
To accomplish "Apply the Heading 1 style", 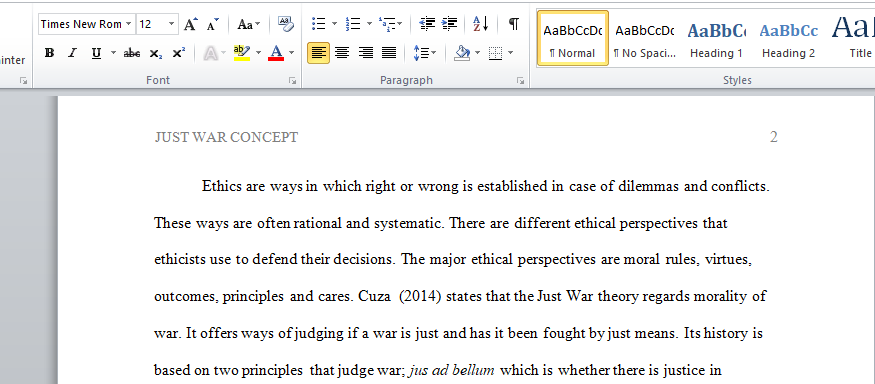I will coord(716,39).
